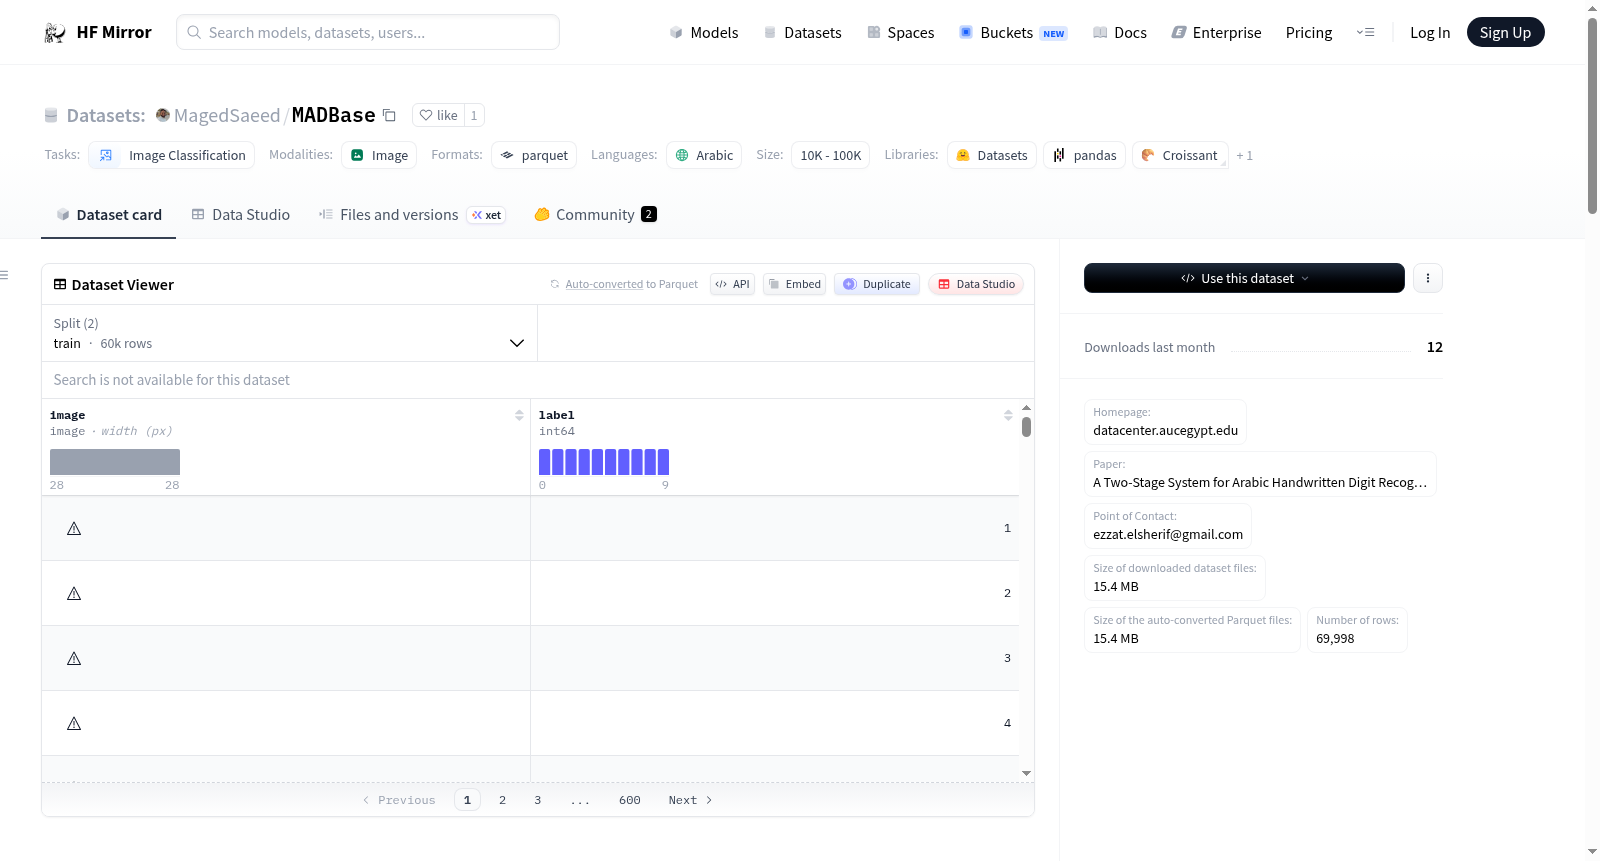
Task: Select the Arabic language tag
Action: (x=704, y=156)
